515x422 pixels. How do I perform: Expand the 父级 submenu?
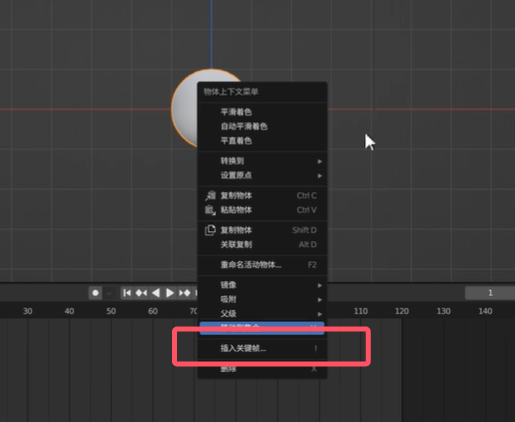coord(262,314)
